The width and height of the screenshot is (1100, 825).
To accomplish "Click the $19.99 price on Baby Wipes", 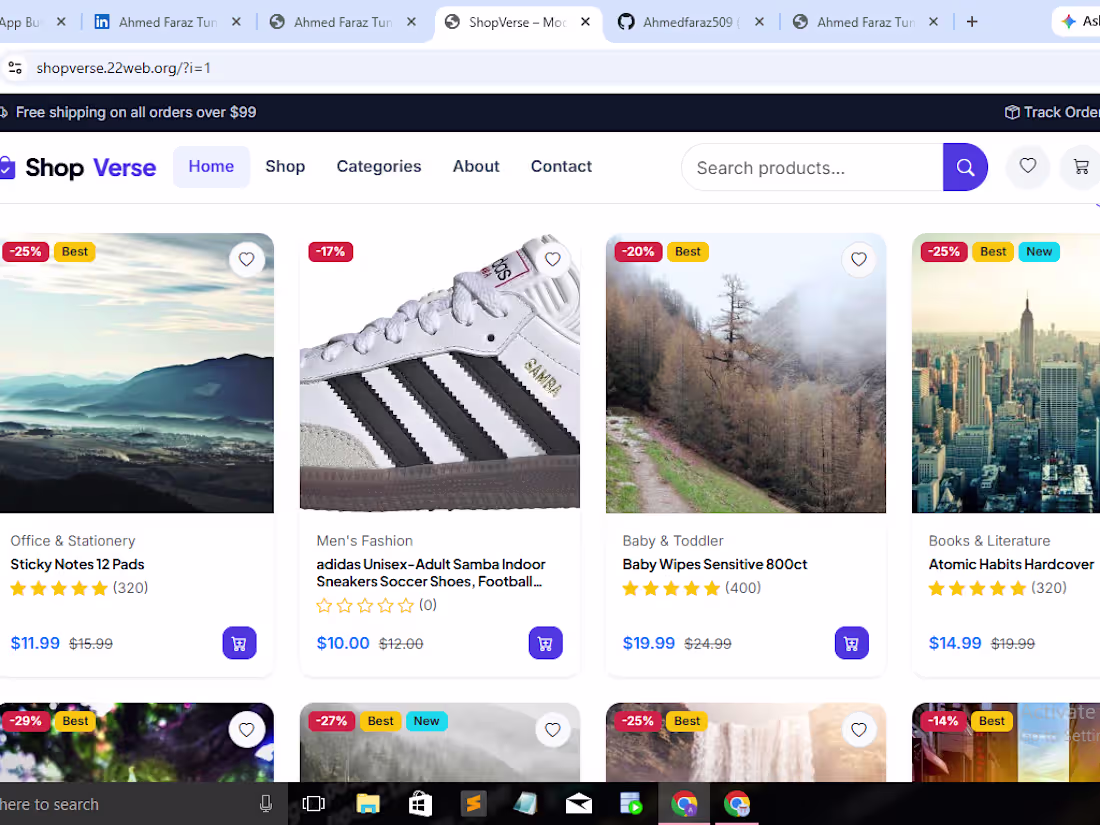I will pyautogui.click(x=649, y=643).
